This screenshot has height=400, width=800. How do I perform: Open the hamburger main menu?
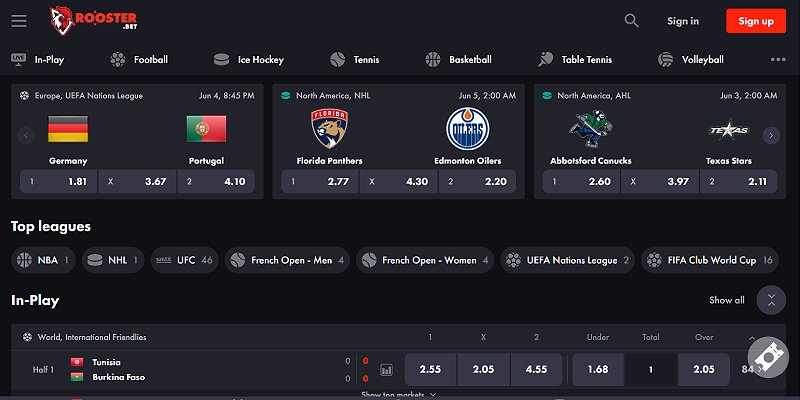(19, 21)
